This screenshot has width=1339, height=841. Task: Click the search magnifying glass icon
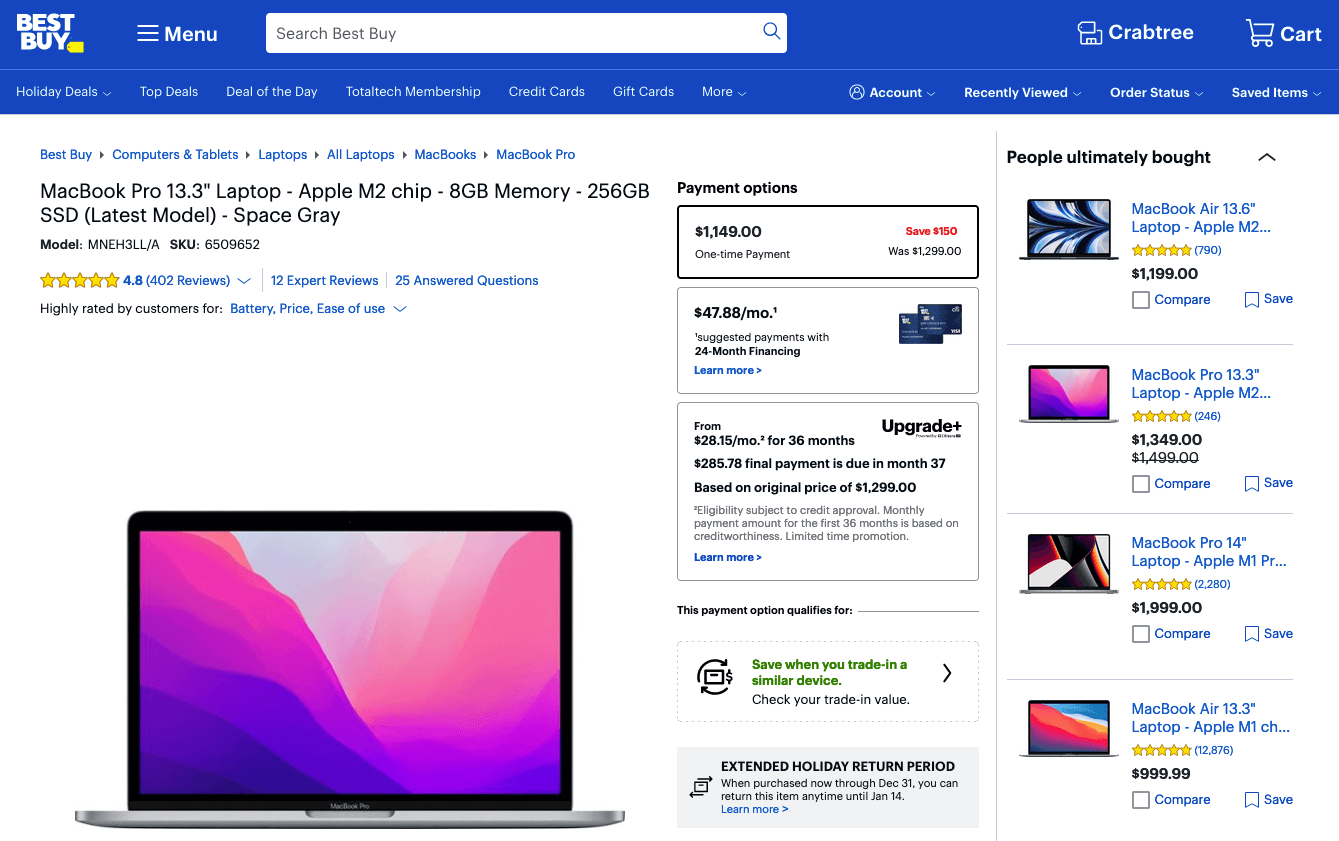click(x=771, y=32)
